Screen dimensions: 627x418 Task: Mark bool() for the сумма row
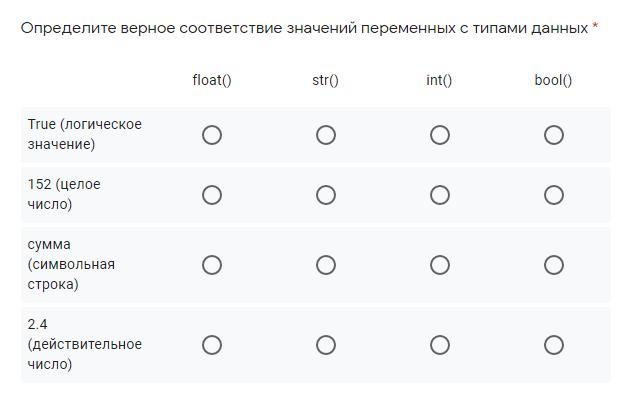tap(554, 265)
